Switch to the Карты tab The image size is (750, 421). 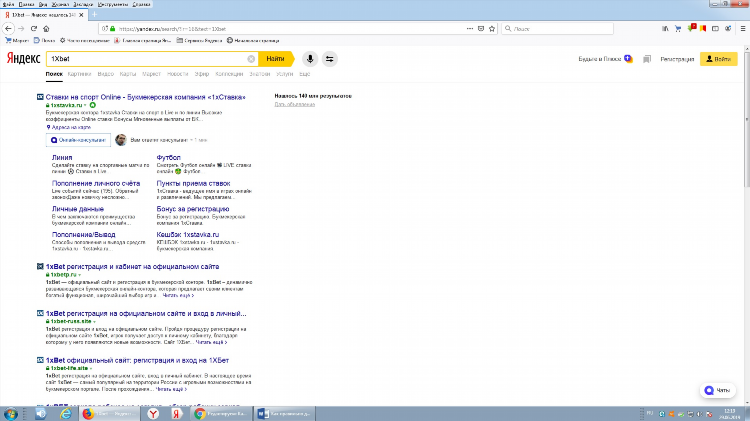pyautogui.click(x=128, y=74)
